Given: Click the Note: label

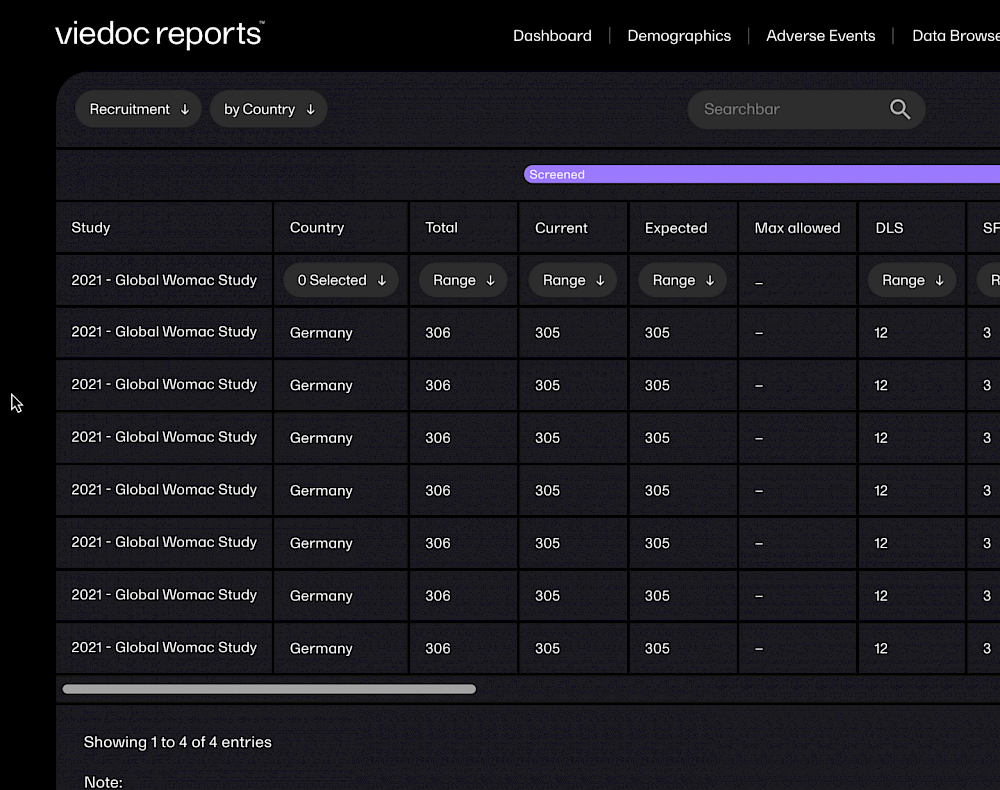Looking at the screenshot, I should [x=103, y=782].
